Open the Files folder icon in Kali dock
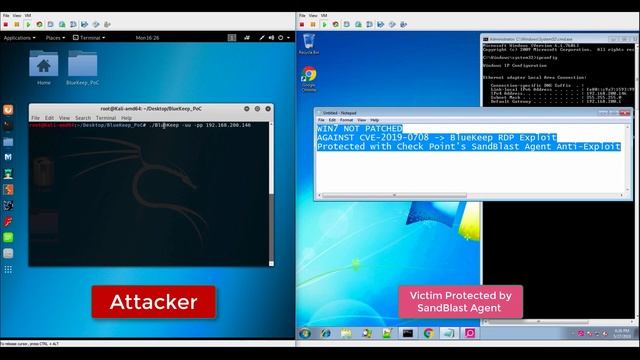Image resolution: width=640 pixels, height=360 pixels. (x=8, y=142)
